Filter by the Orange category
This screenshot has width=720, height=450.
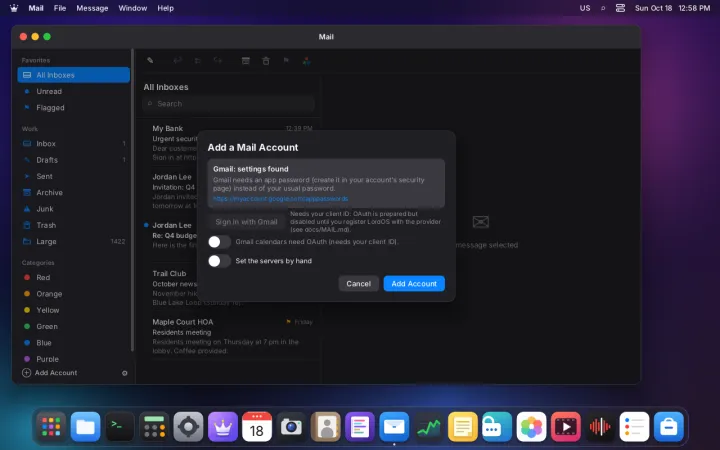[x=73, y=294]
